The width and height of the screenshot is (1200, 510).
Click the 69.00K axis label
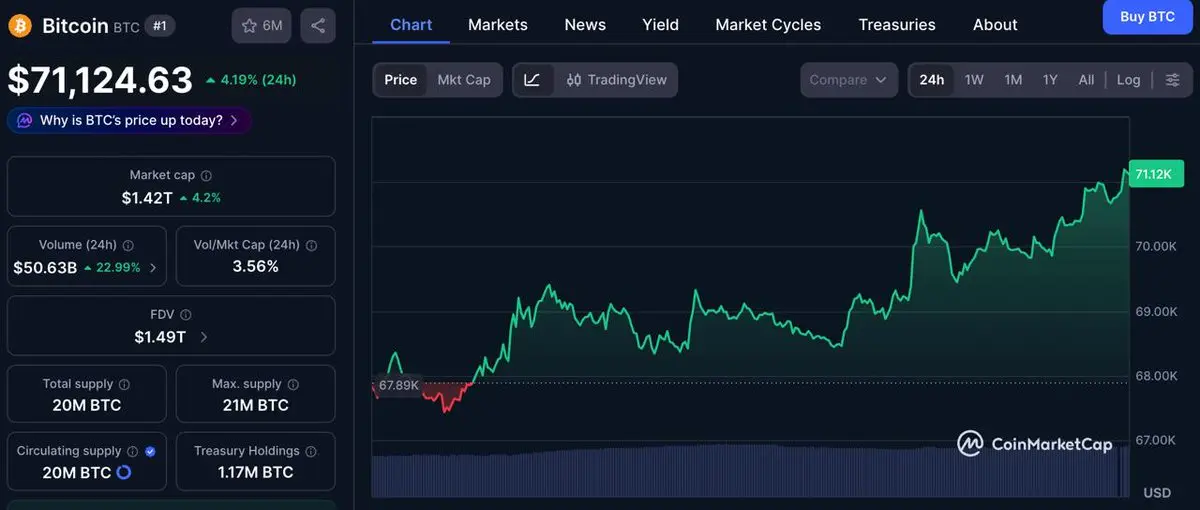pos(1157,311)
